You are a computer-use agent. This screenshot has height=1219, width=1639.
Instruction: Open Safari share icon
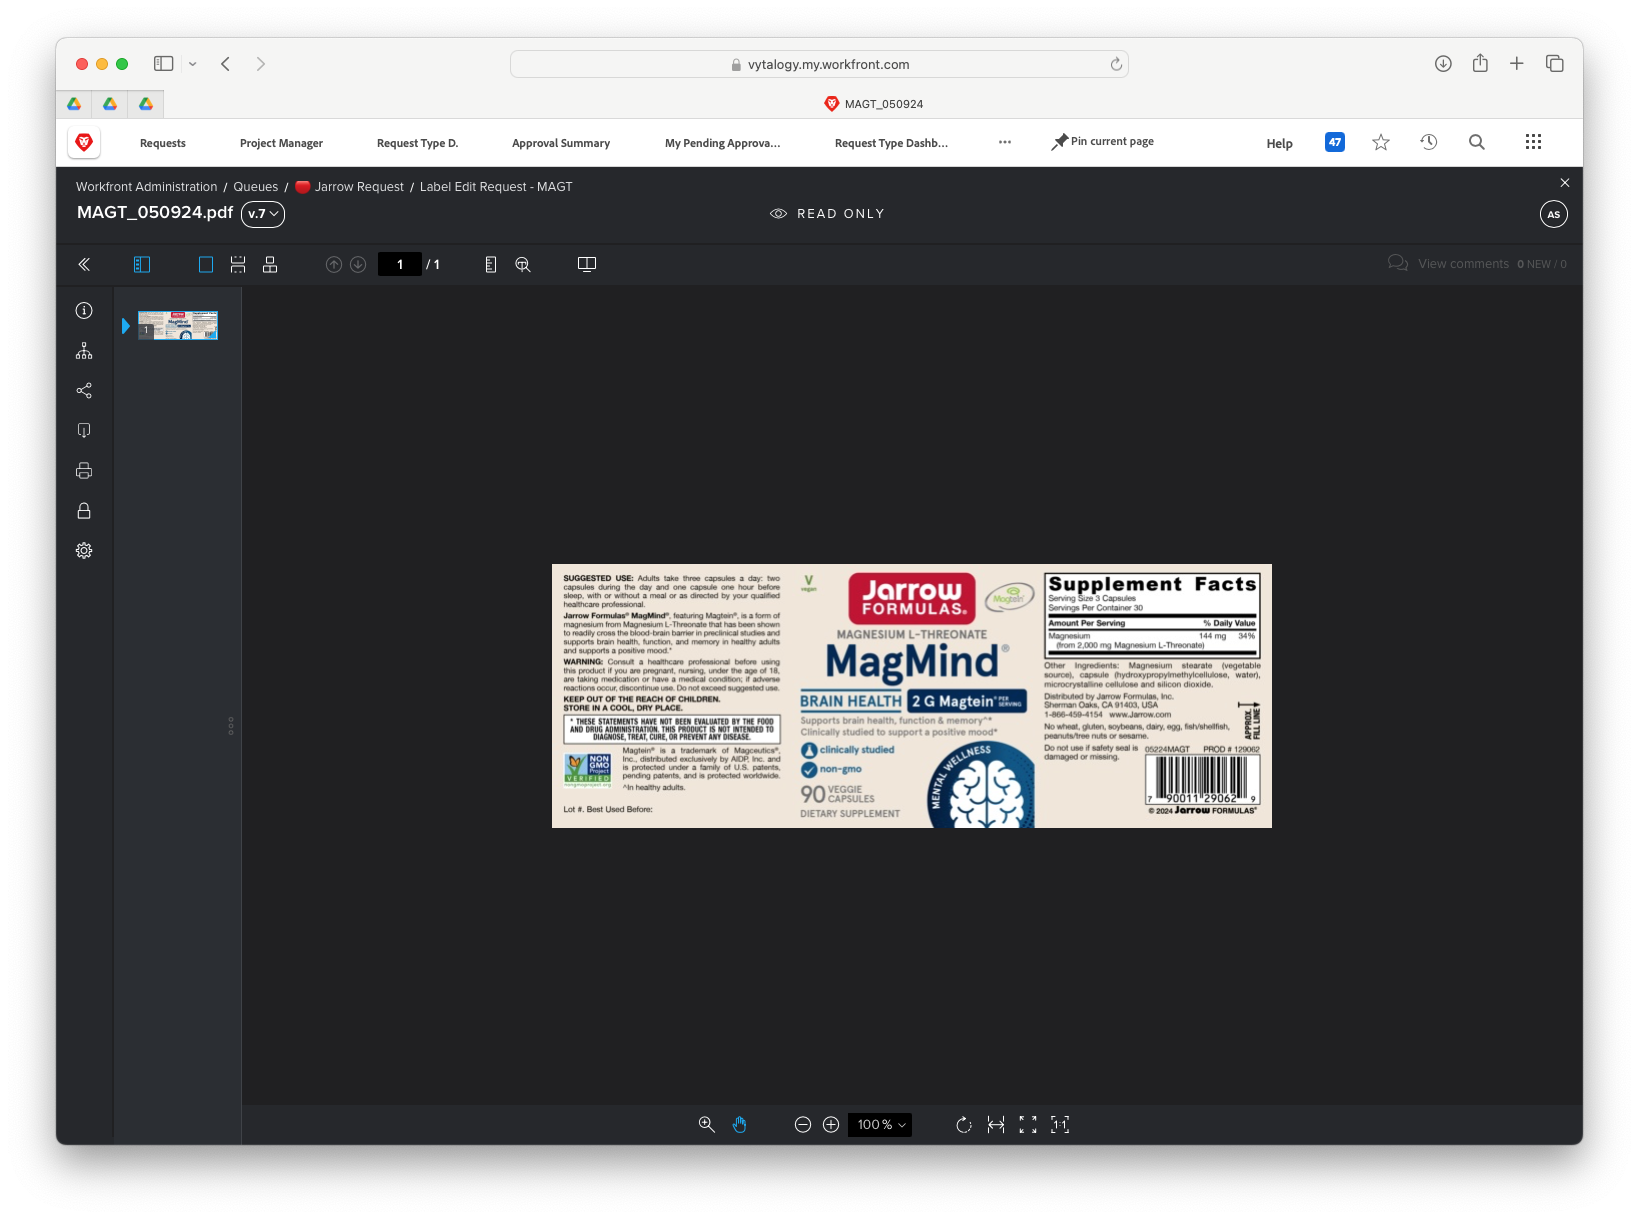coord(1480,64)
